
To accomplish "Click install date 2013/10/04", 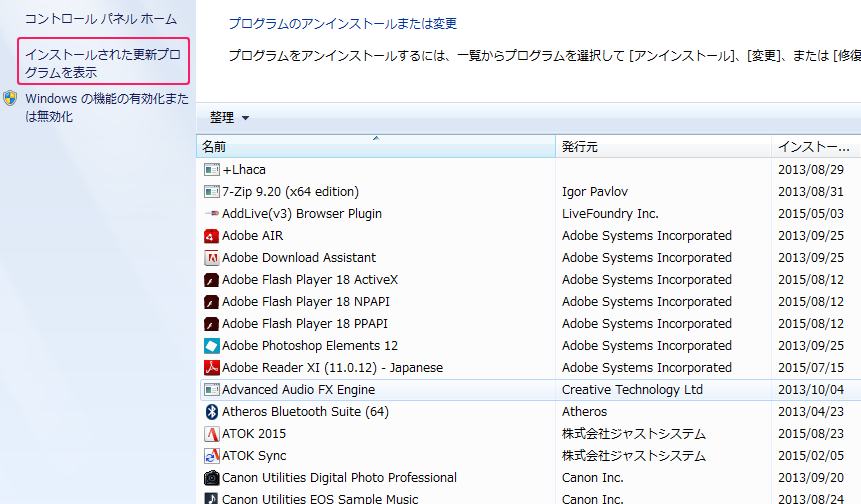I will pyautogui.click(x=811, y=390).
